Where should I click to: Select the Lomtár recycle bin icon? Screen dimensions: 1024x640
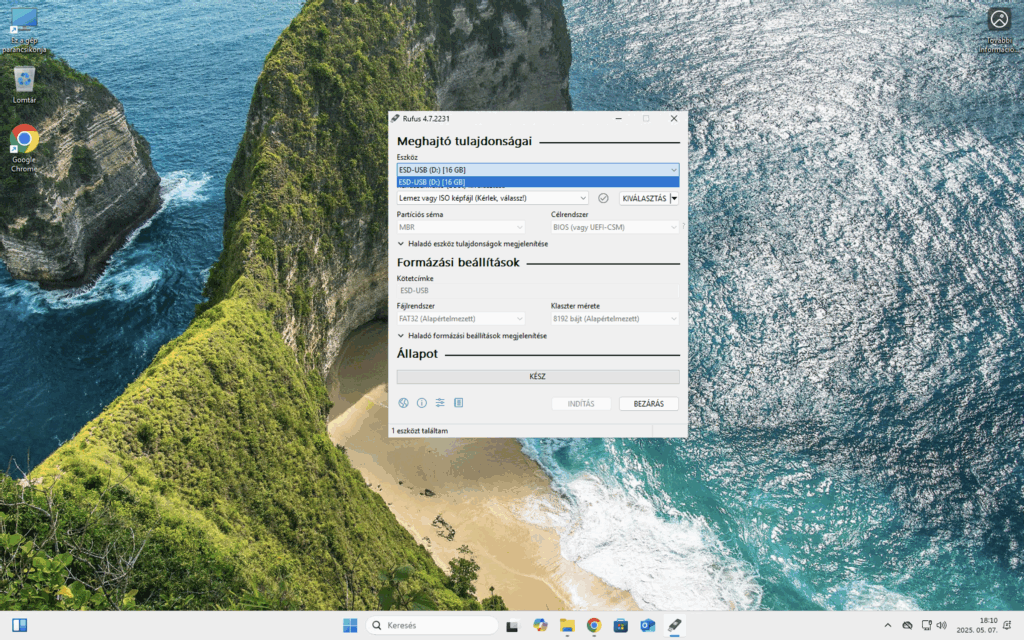point(24,85)
